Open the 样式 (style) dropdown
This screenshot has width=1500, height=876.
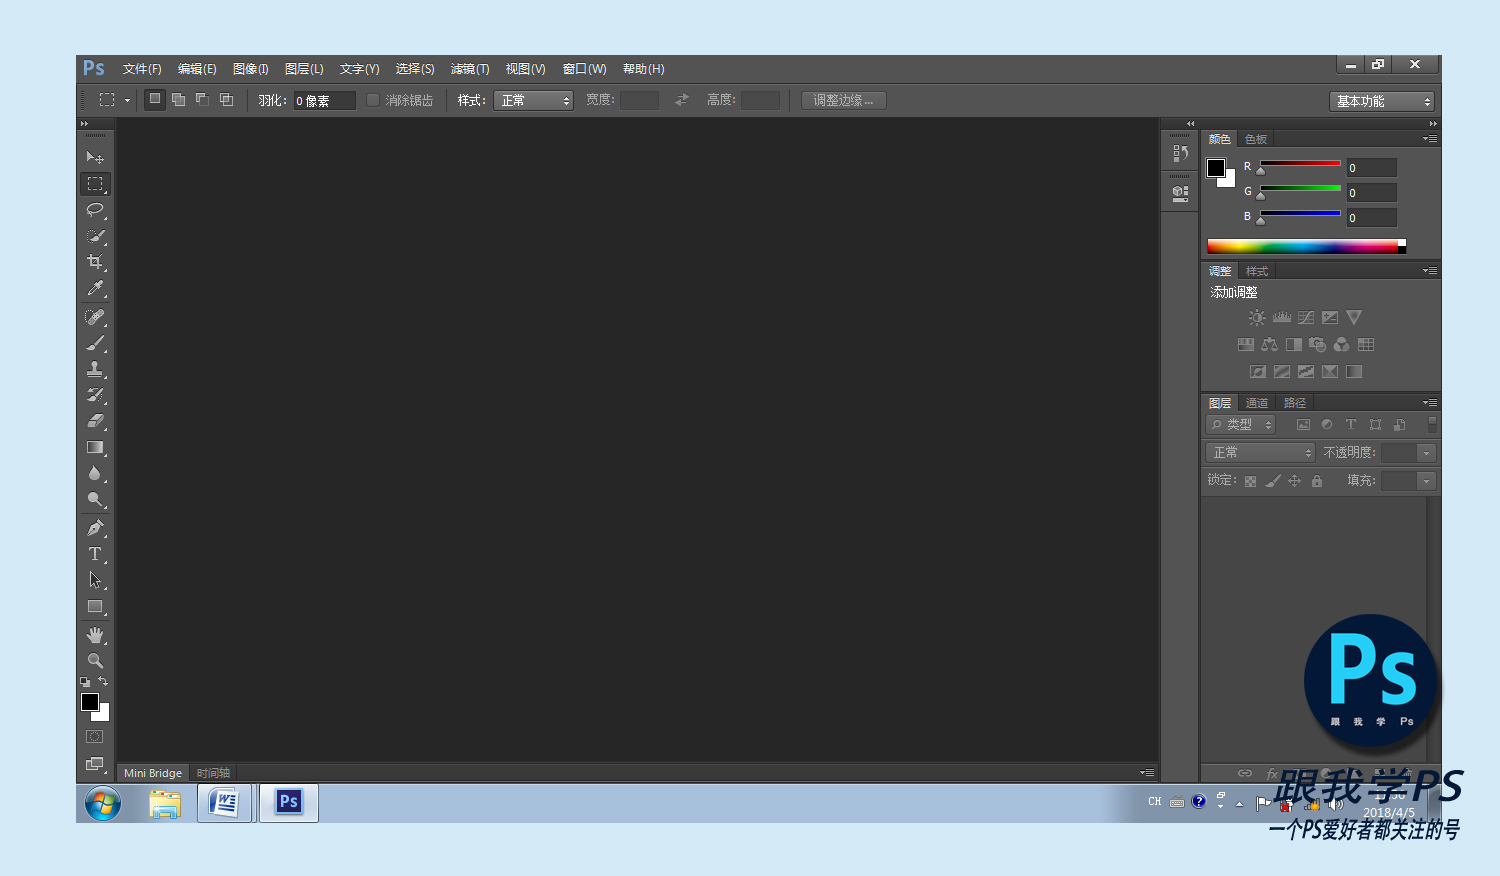(533, 100)
